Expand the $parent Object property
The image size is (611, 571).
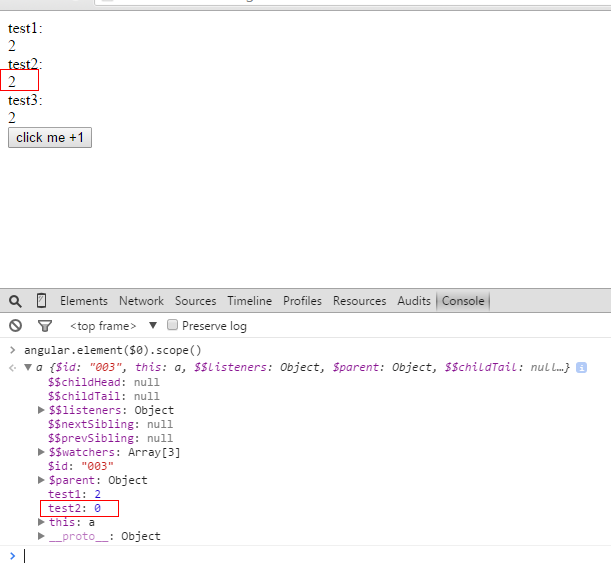[x=41, y=480]
